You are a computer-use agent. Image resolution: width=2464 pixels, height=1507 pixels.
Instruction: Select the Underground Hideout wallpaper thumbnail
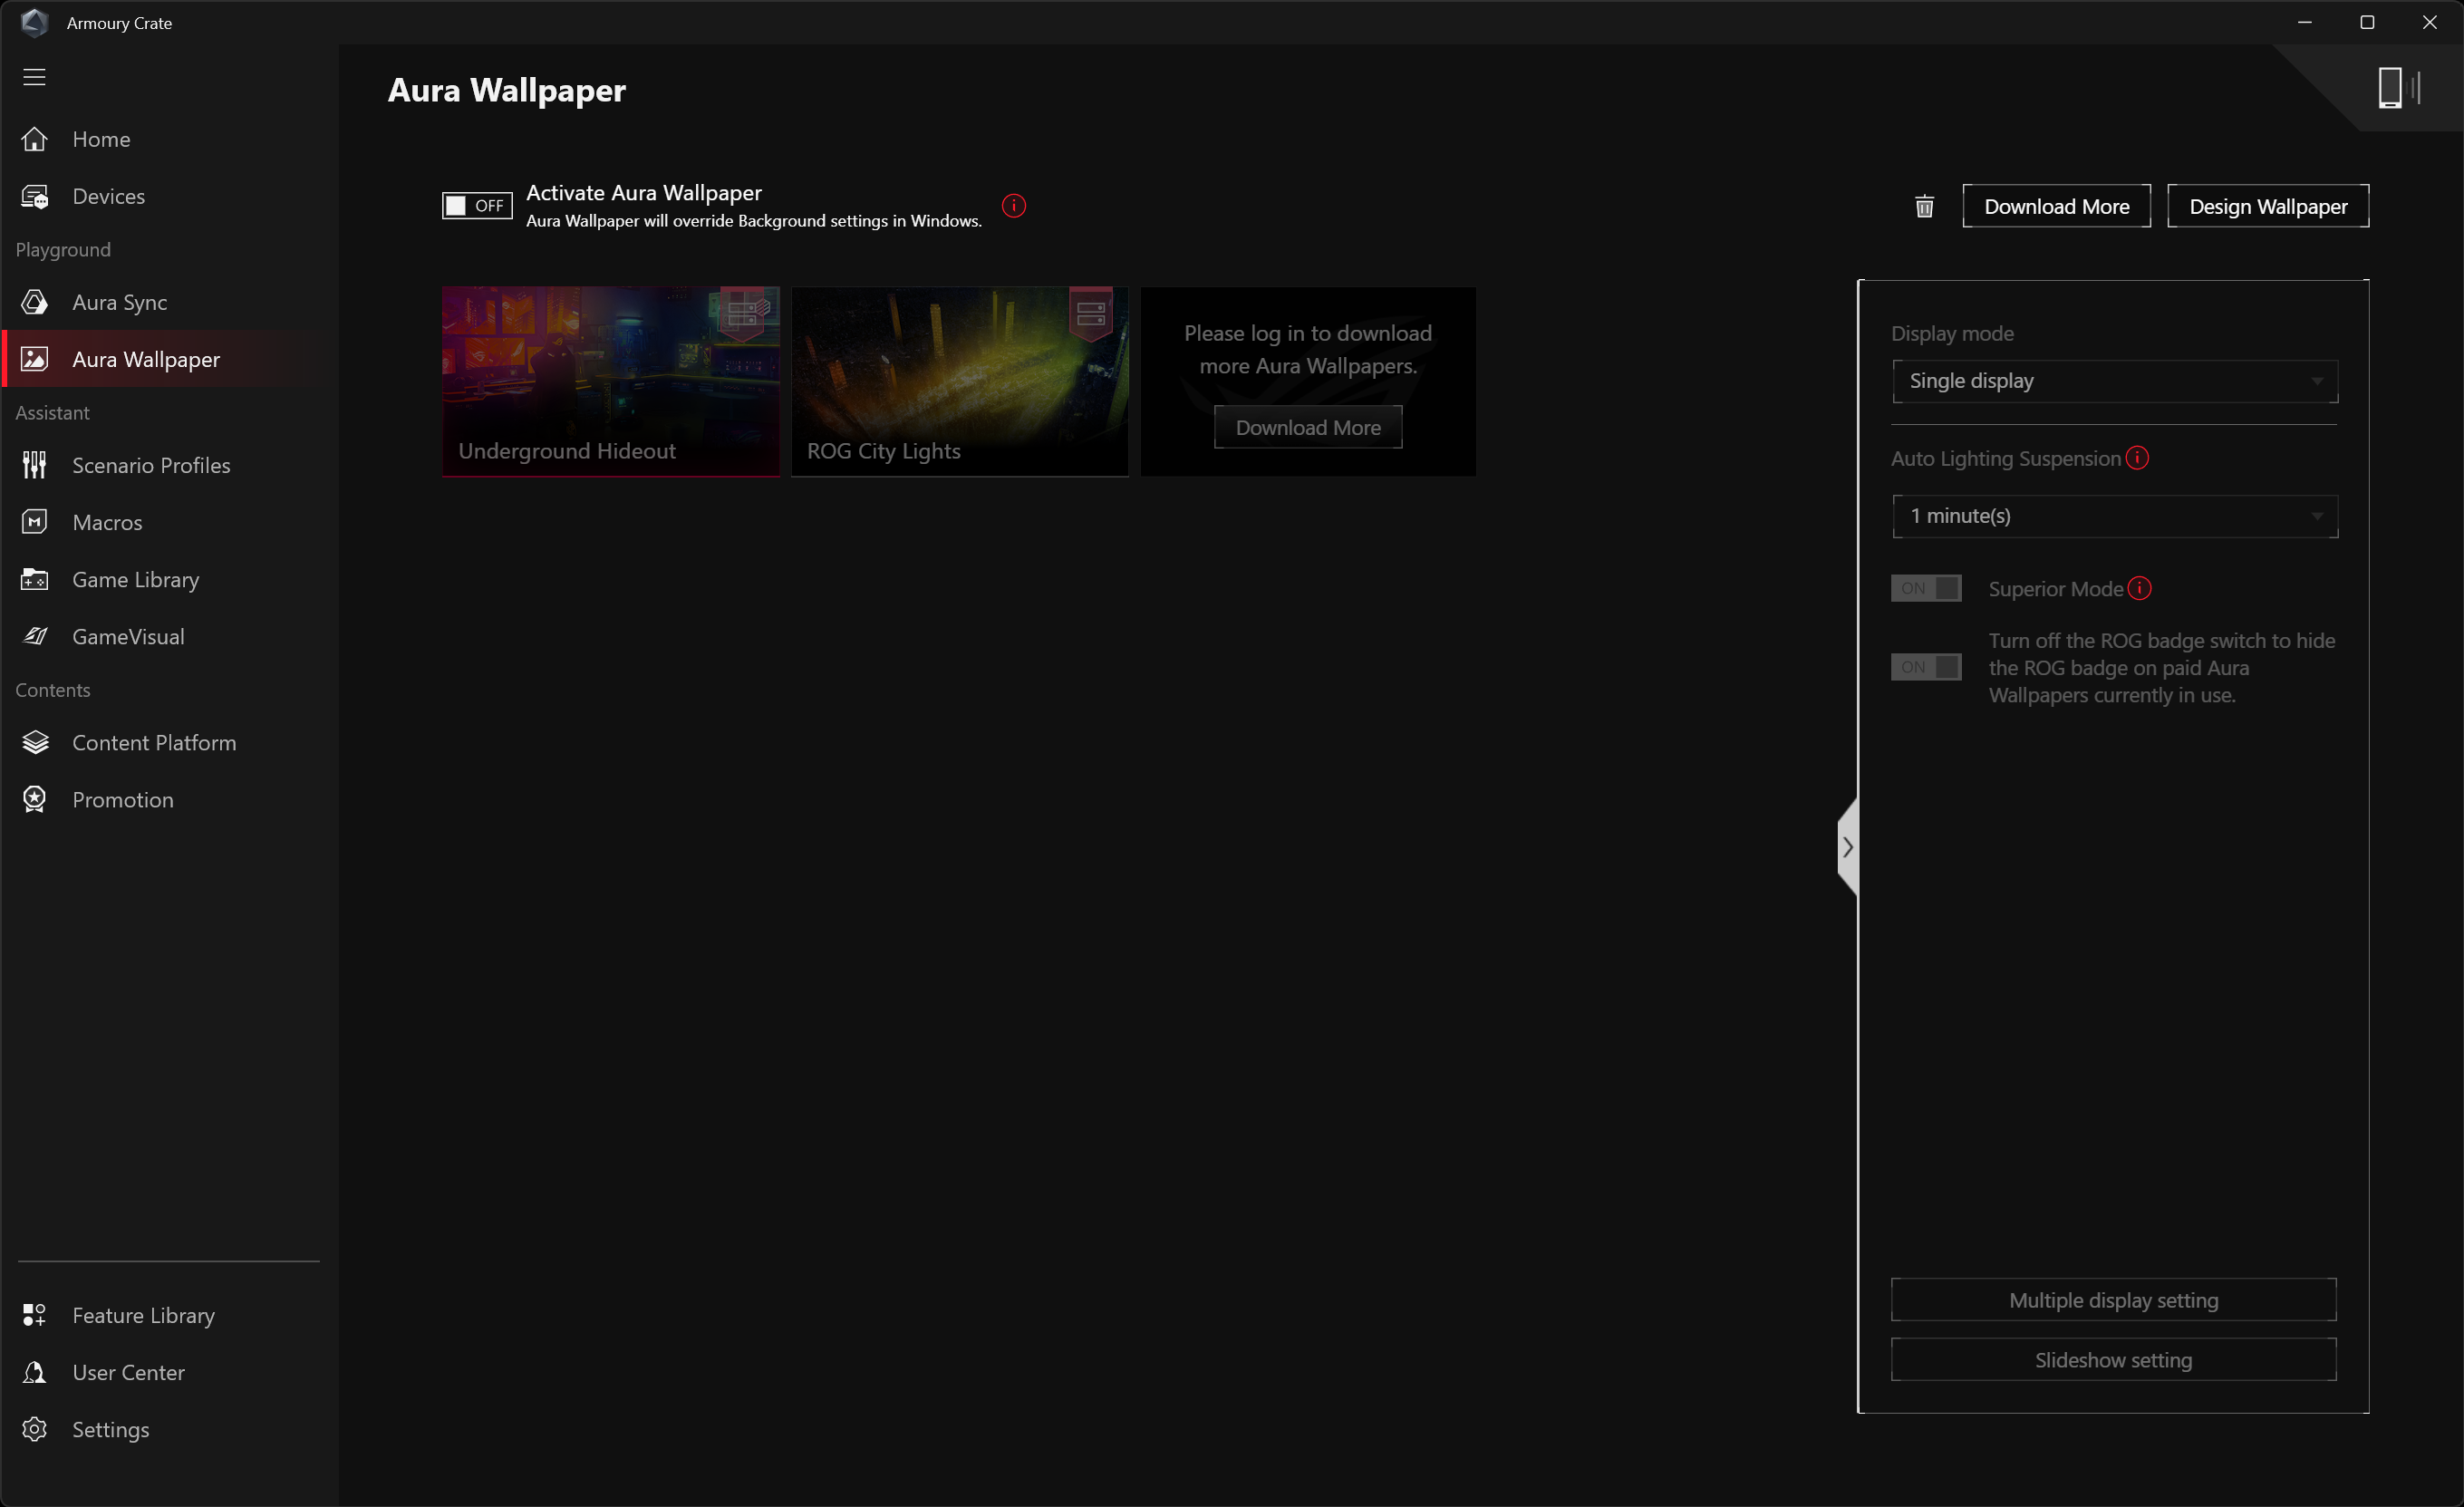click(610, 381)
